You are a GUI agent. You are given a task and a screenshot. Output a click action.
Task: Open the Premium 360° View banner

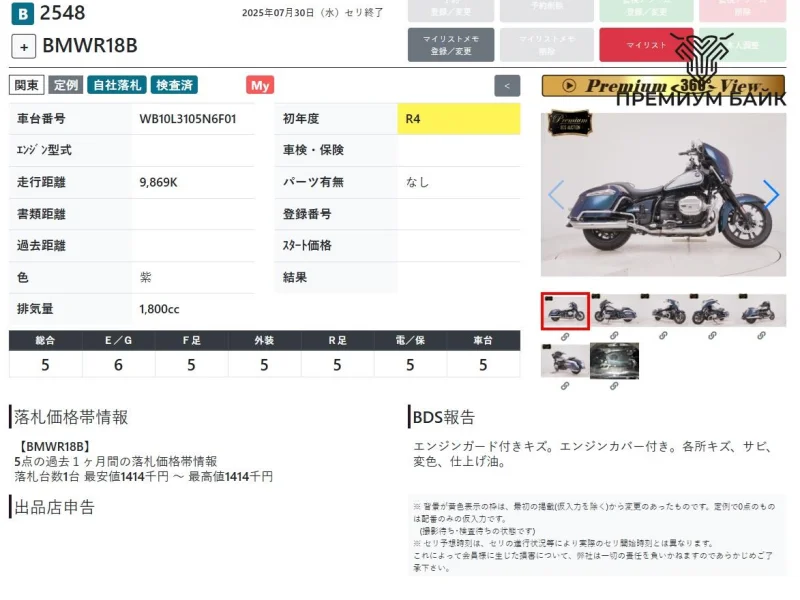[x=663, y=86]
